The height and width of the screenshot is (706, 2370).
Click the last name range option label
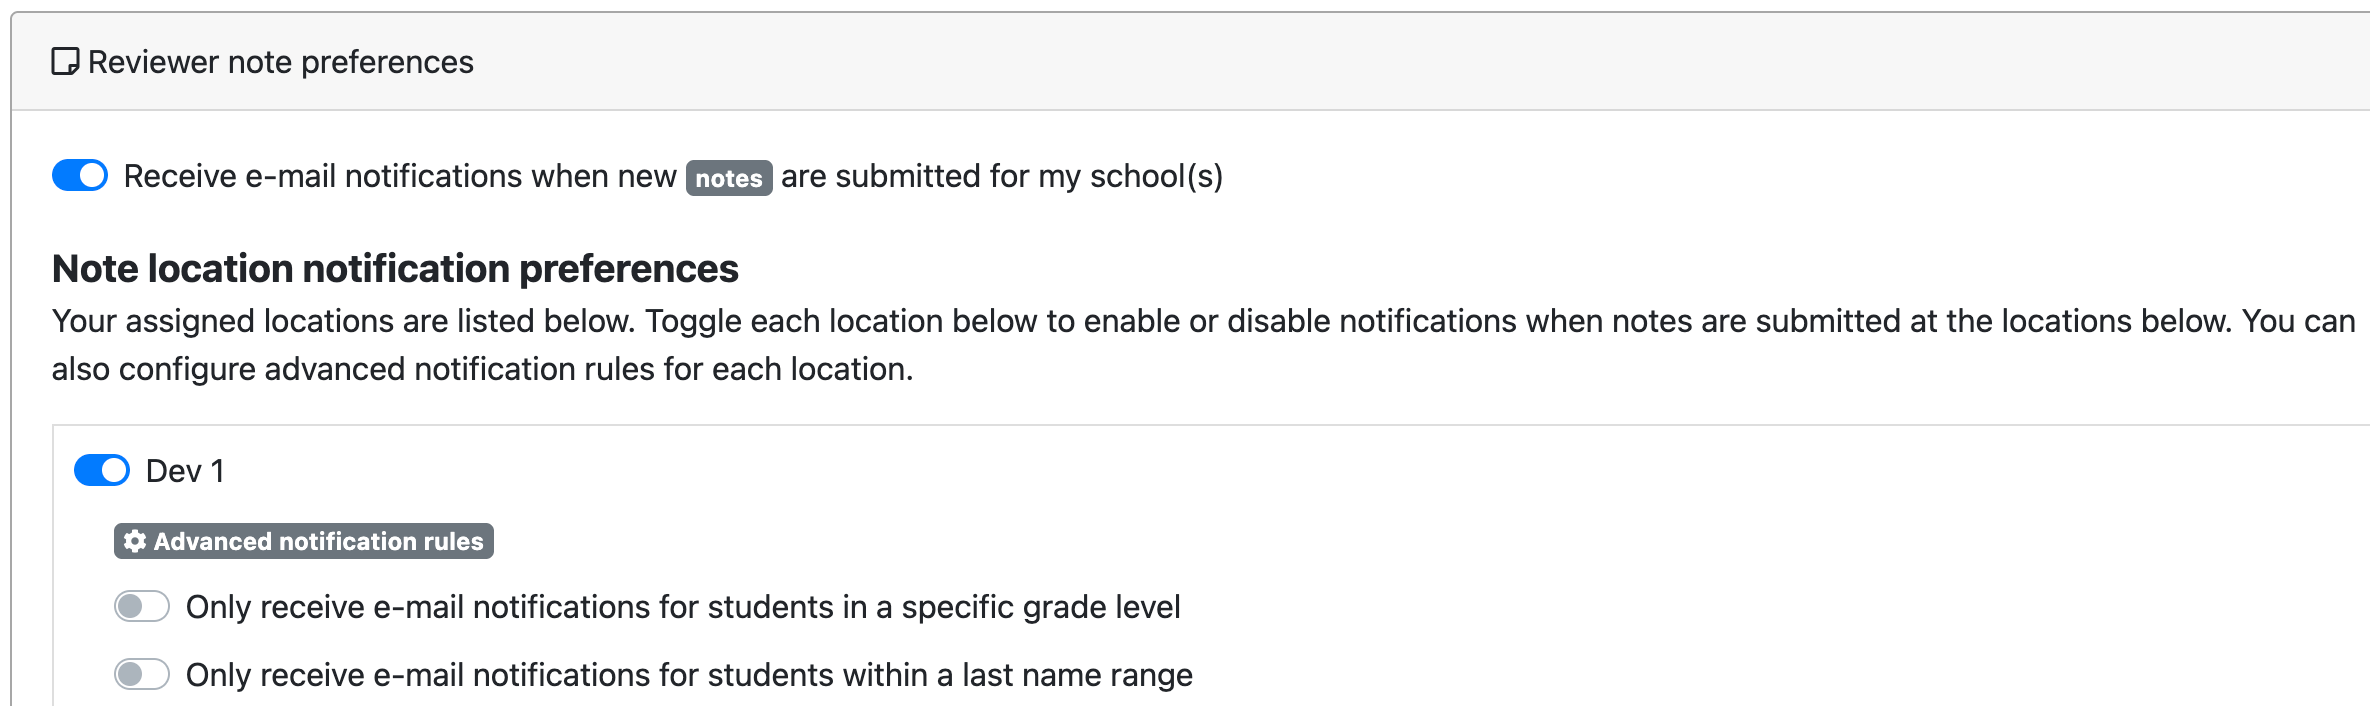pyautogui.click(x=689, y=675)
